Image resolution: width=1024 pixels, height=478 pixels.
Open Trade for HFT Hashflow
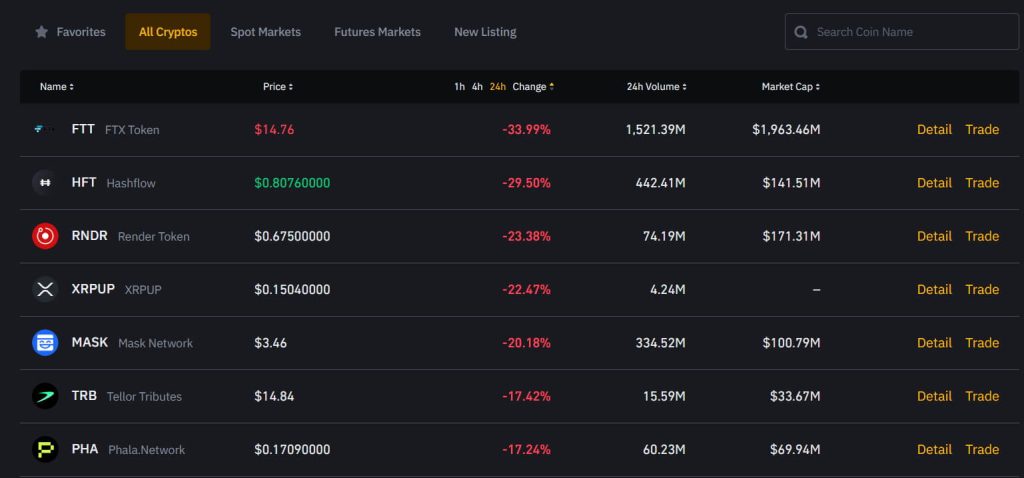point(982,183)
